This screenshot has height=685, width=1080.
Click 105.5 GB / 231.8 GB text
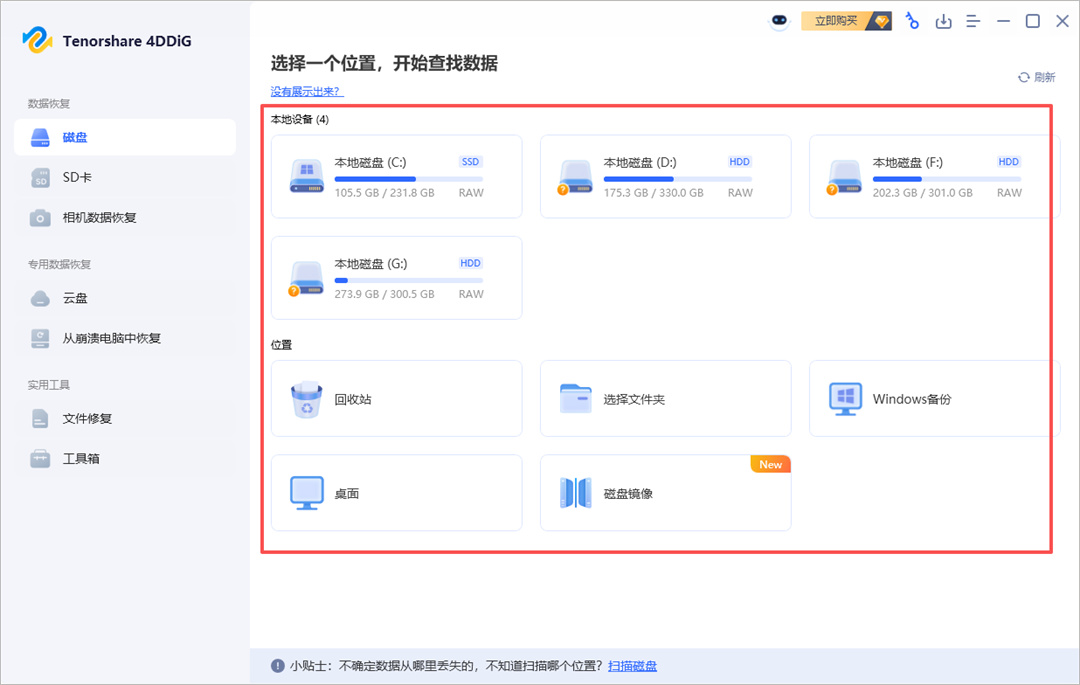coord(384,193)
